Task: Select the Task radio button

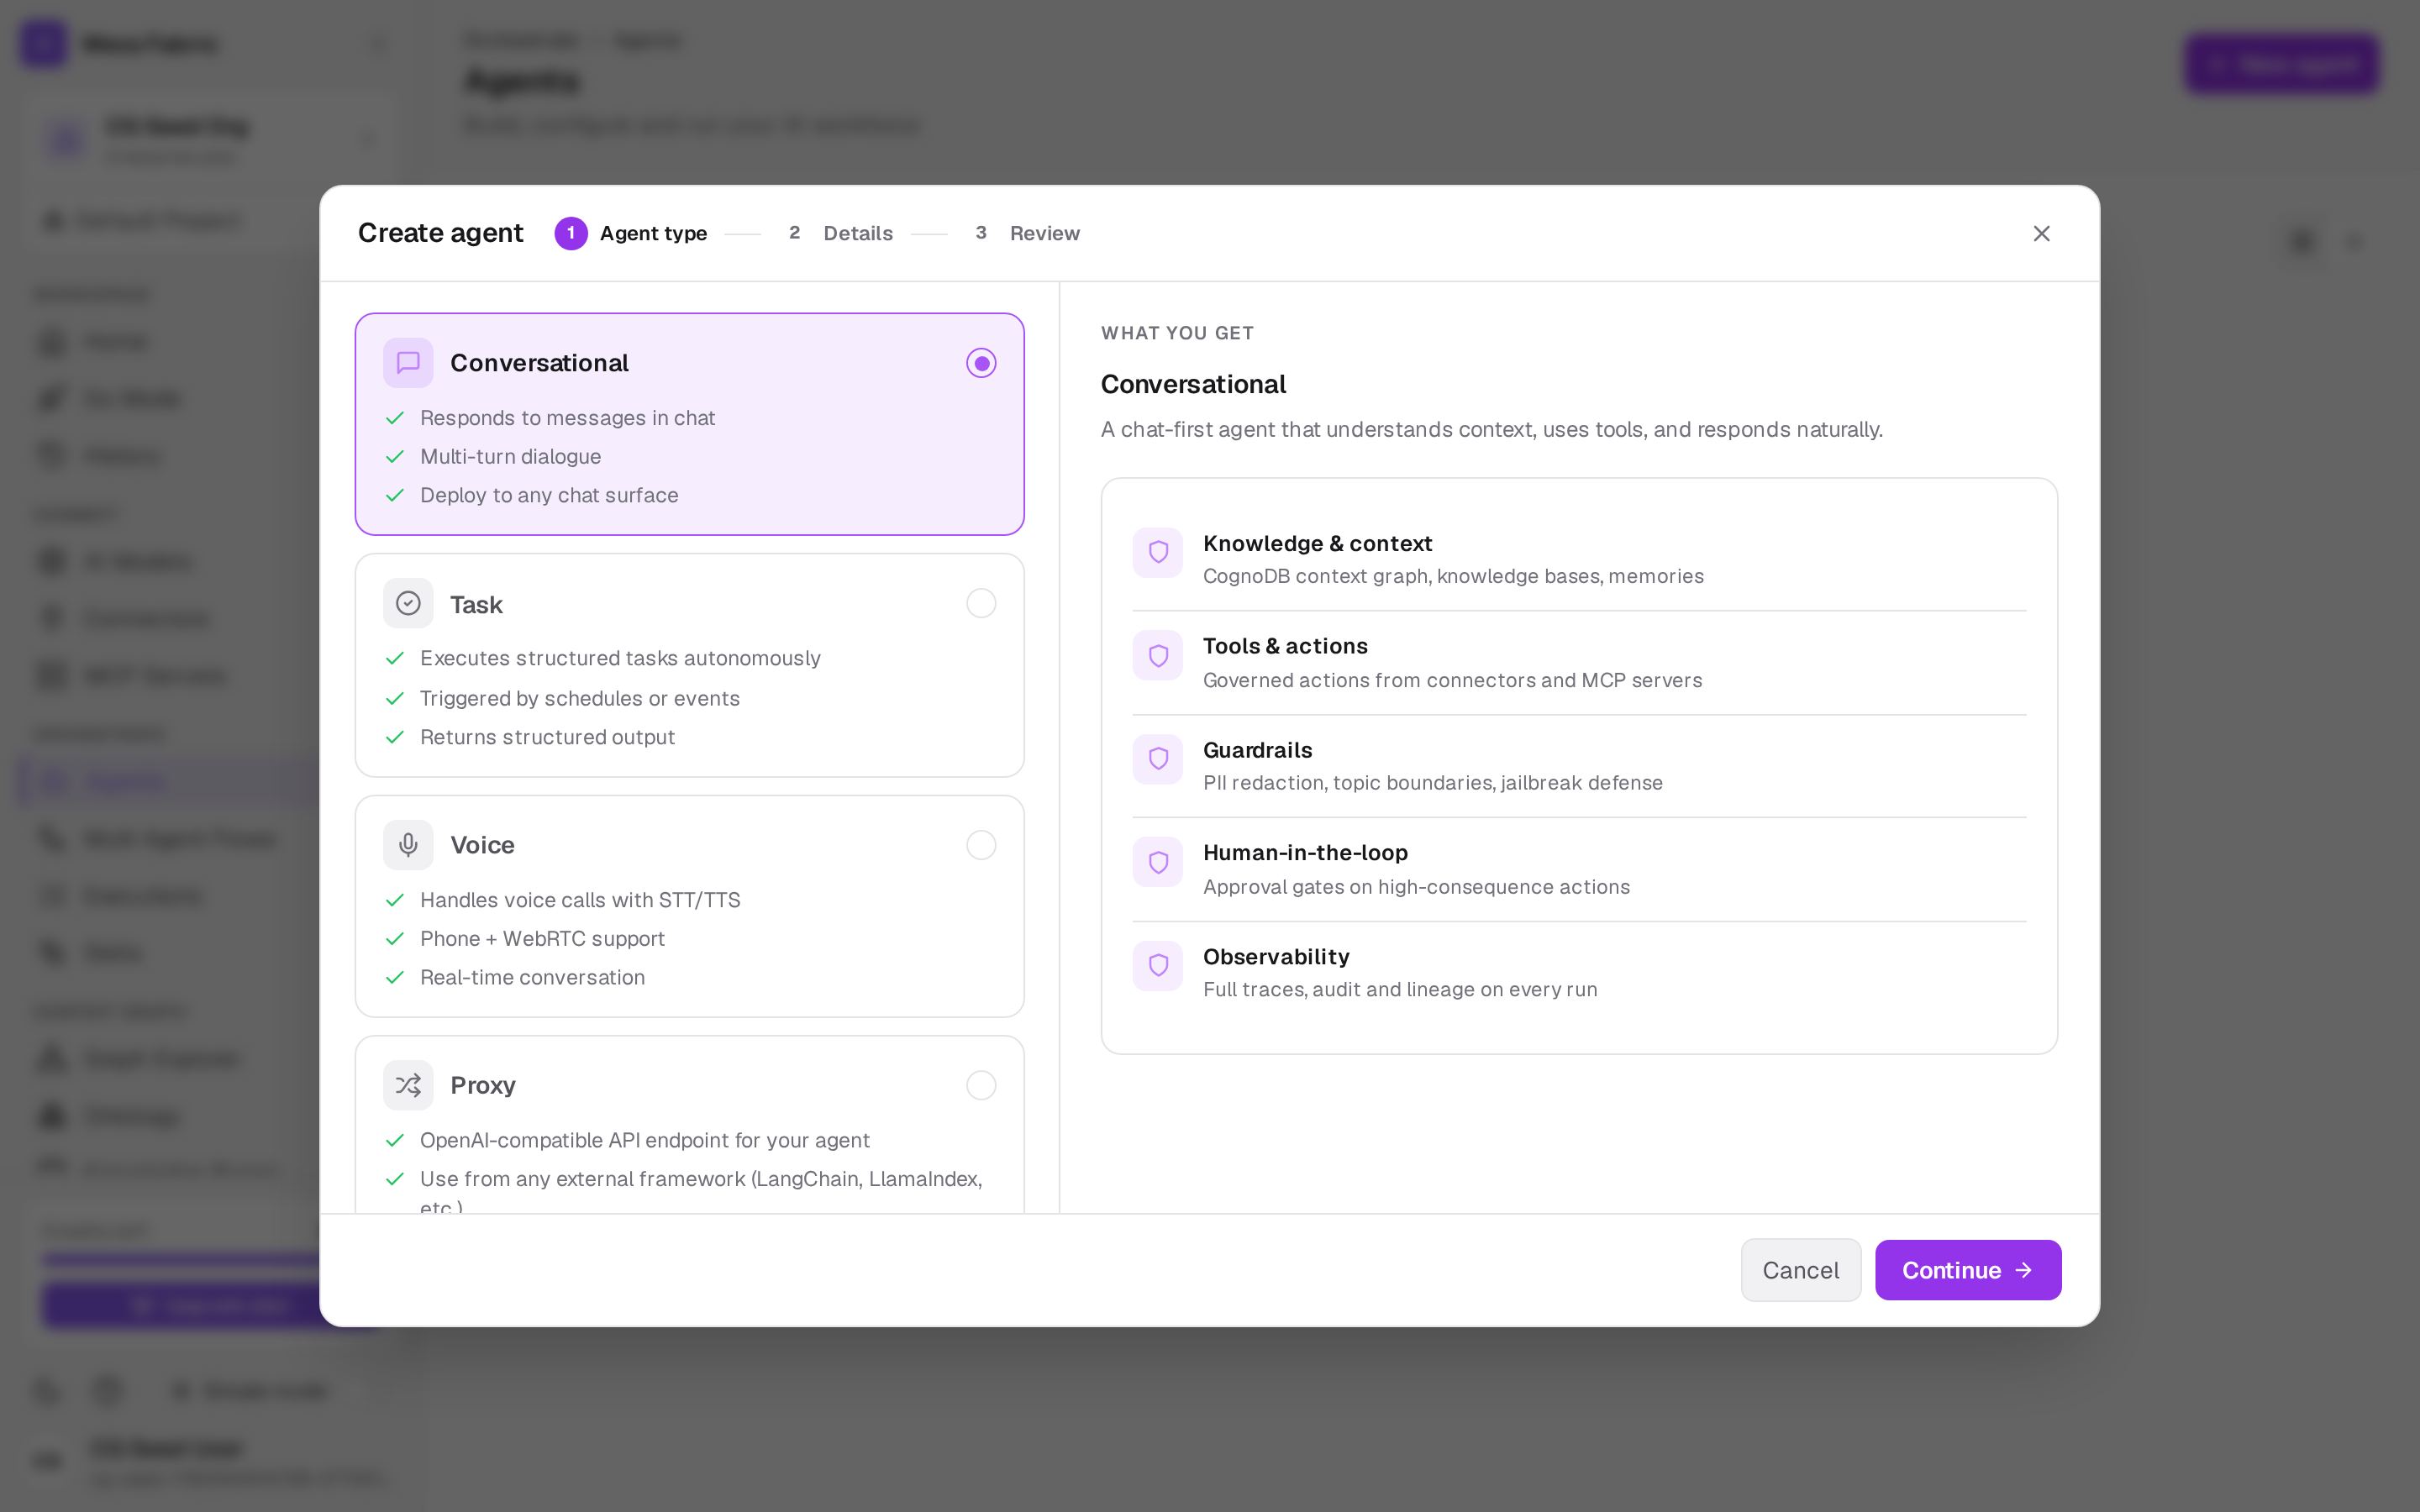Action: click(x=981, y=604)
